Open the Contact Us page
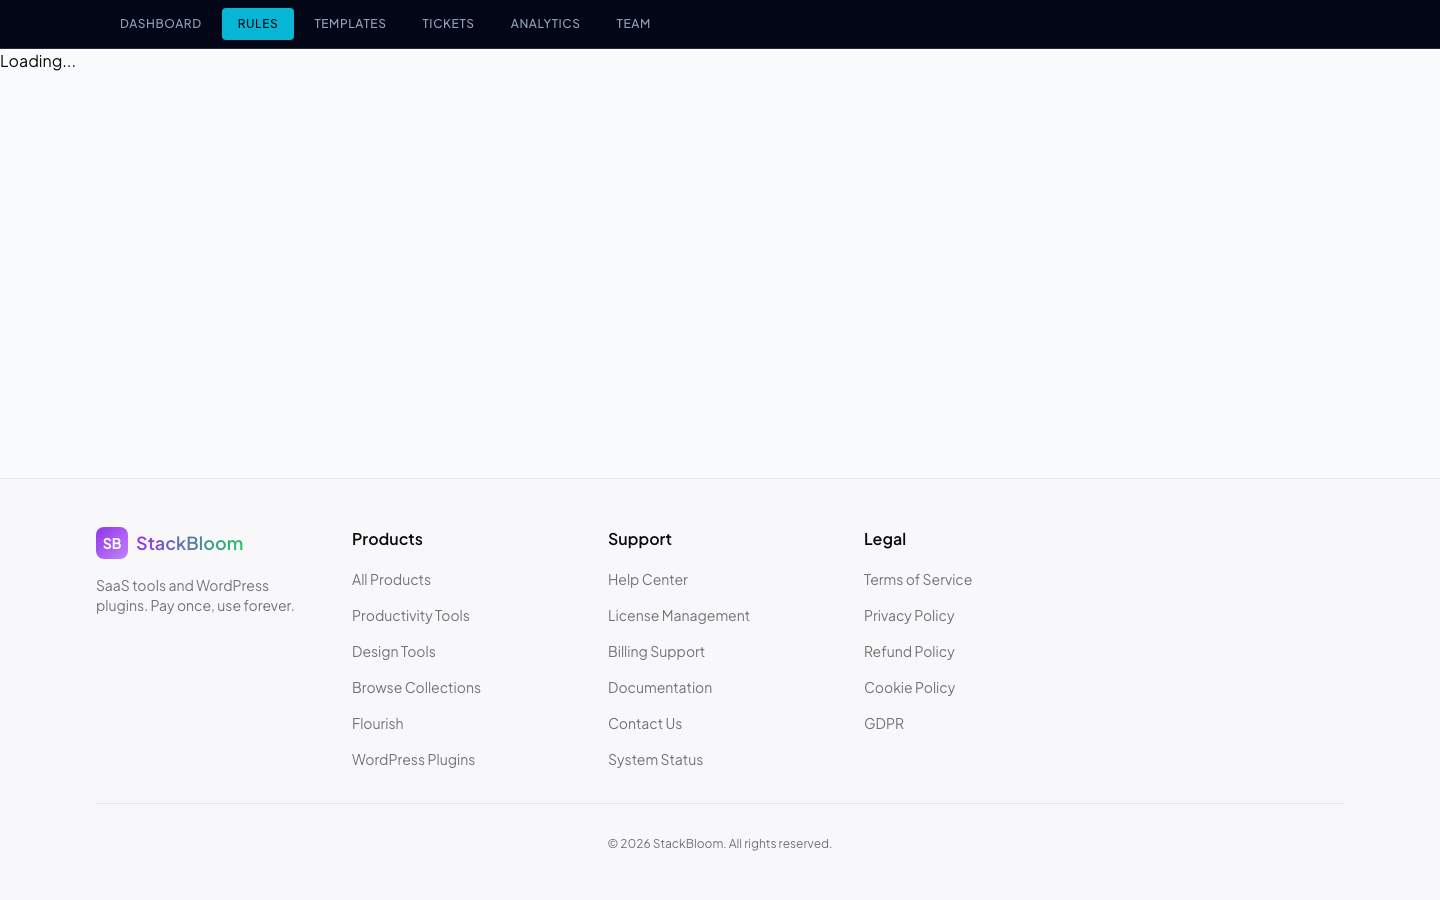Screen dimensions: 1440x900 tap(644, 723)
